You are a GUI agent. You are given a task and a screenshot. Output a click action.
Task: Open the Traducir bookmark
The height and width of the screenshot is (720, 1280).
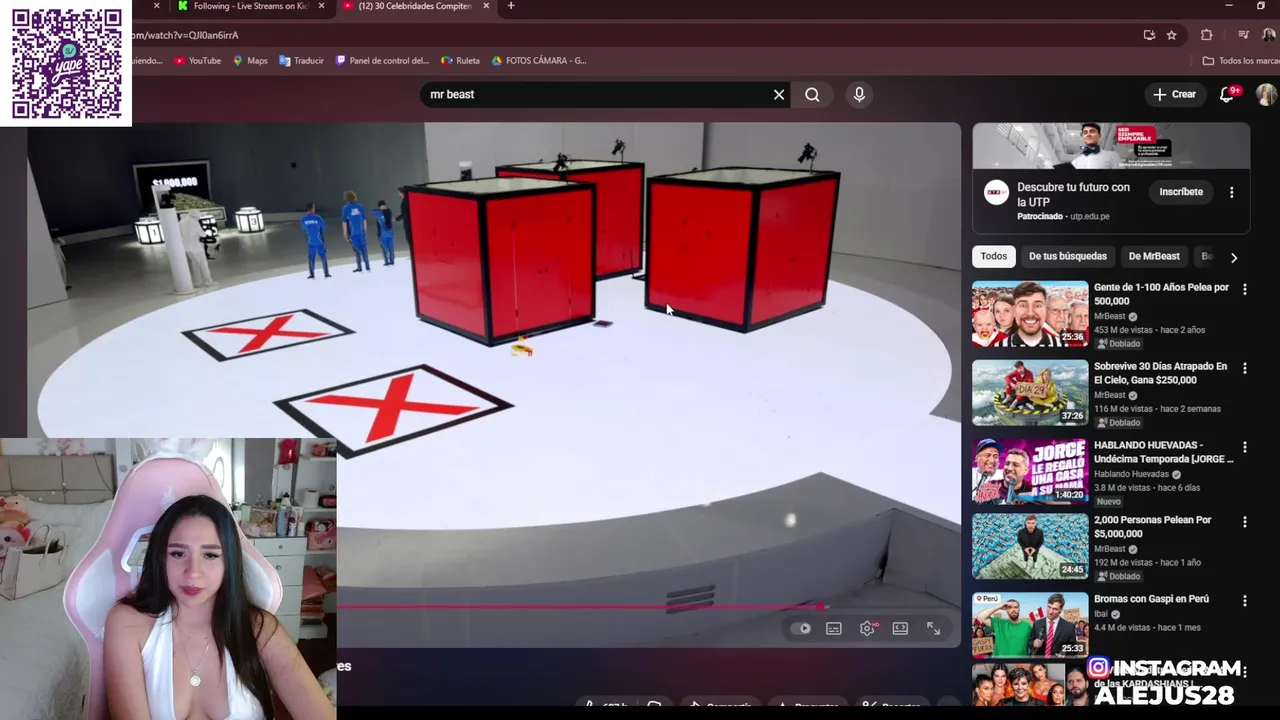(302, 60)
